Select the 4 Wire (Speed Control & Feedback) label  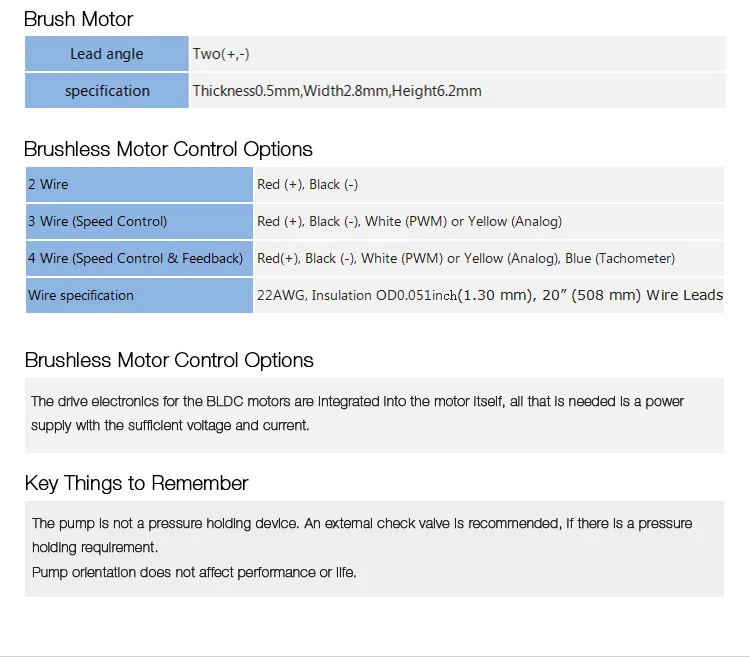tap(139, 258)
